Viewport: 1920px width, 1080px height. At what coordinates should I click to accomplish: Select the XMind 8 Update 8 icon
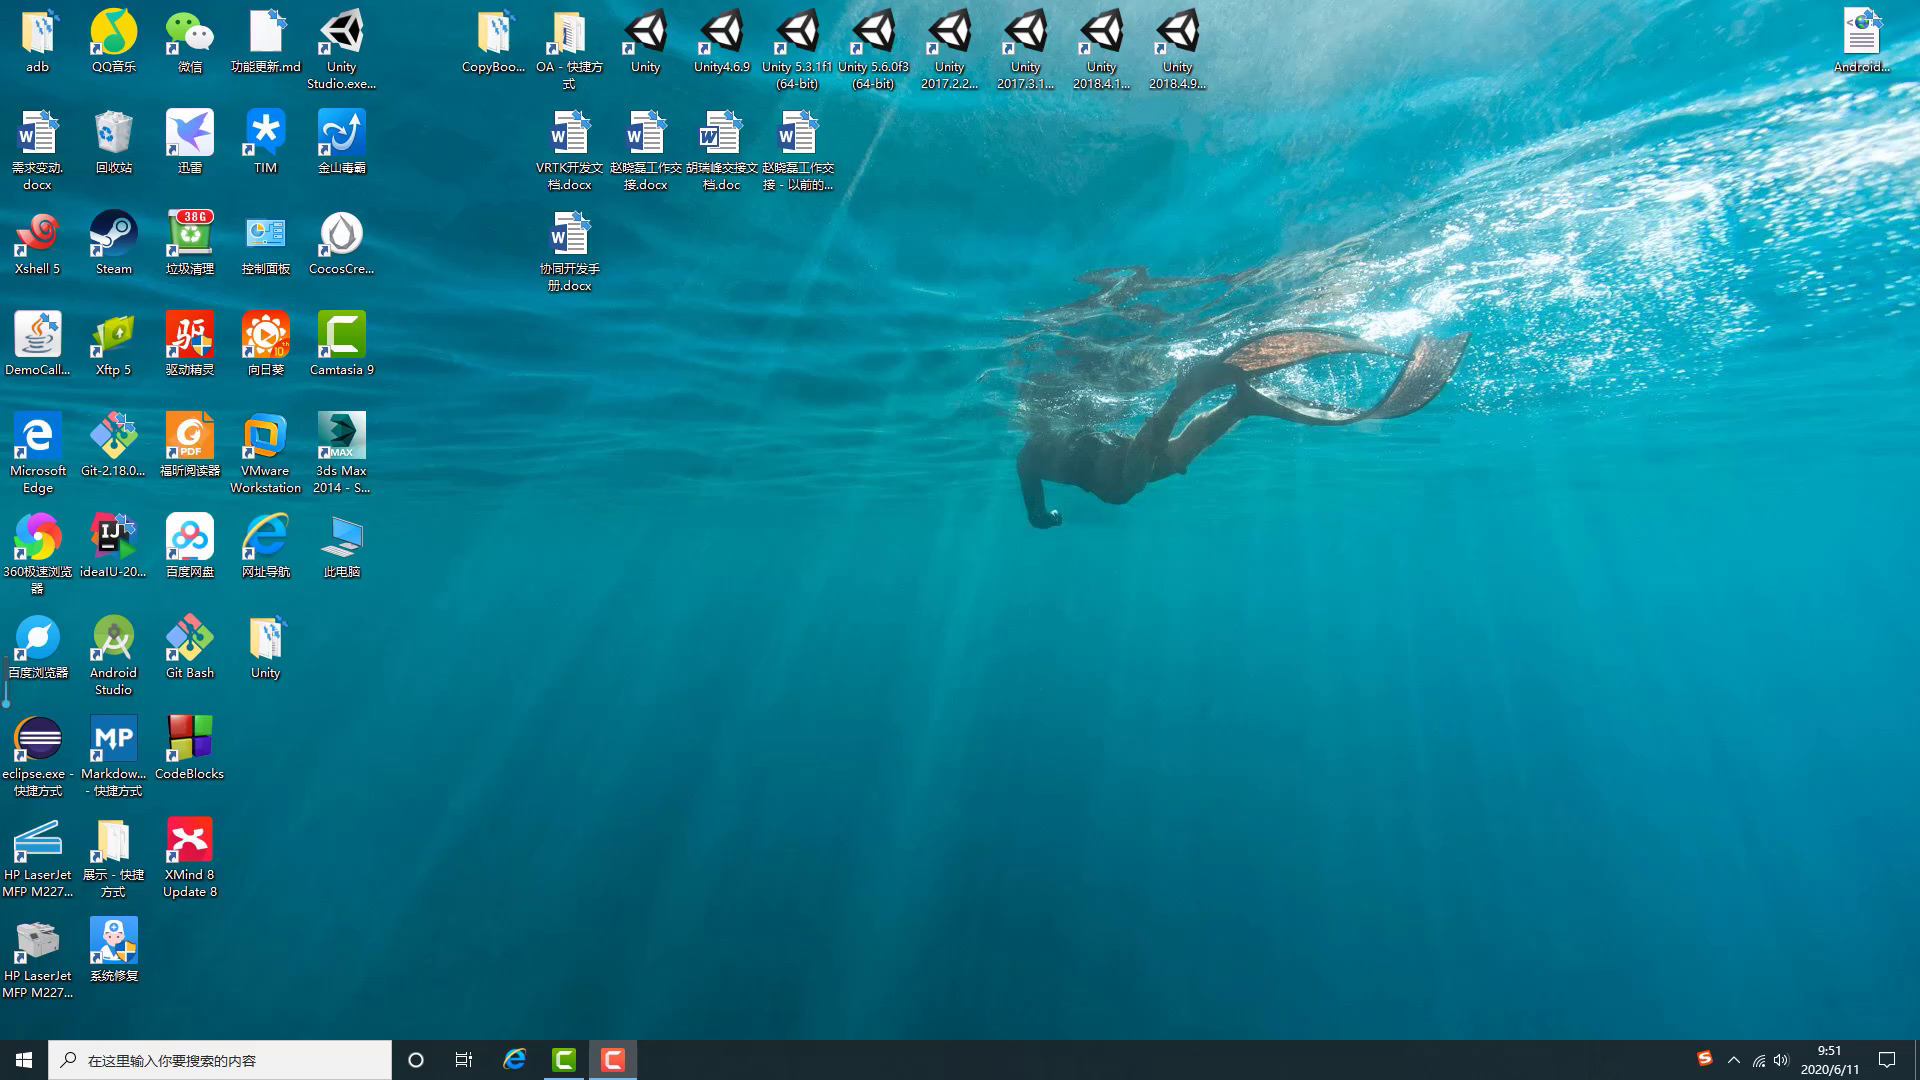[190, 858]
